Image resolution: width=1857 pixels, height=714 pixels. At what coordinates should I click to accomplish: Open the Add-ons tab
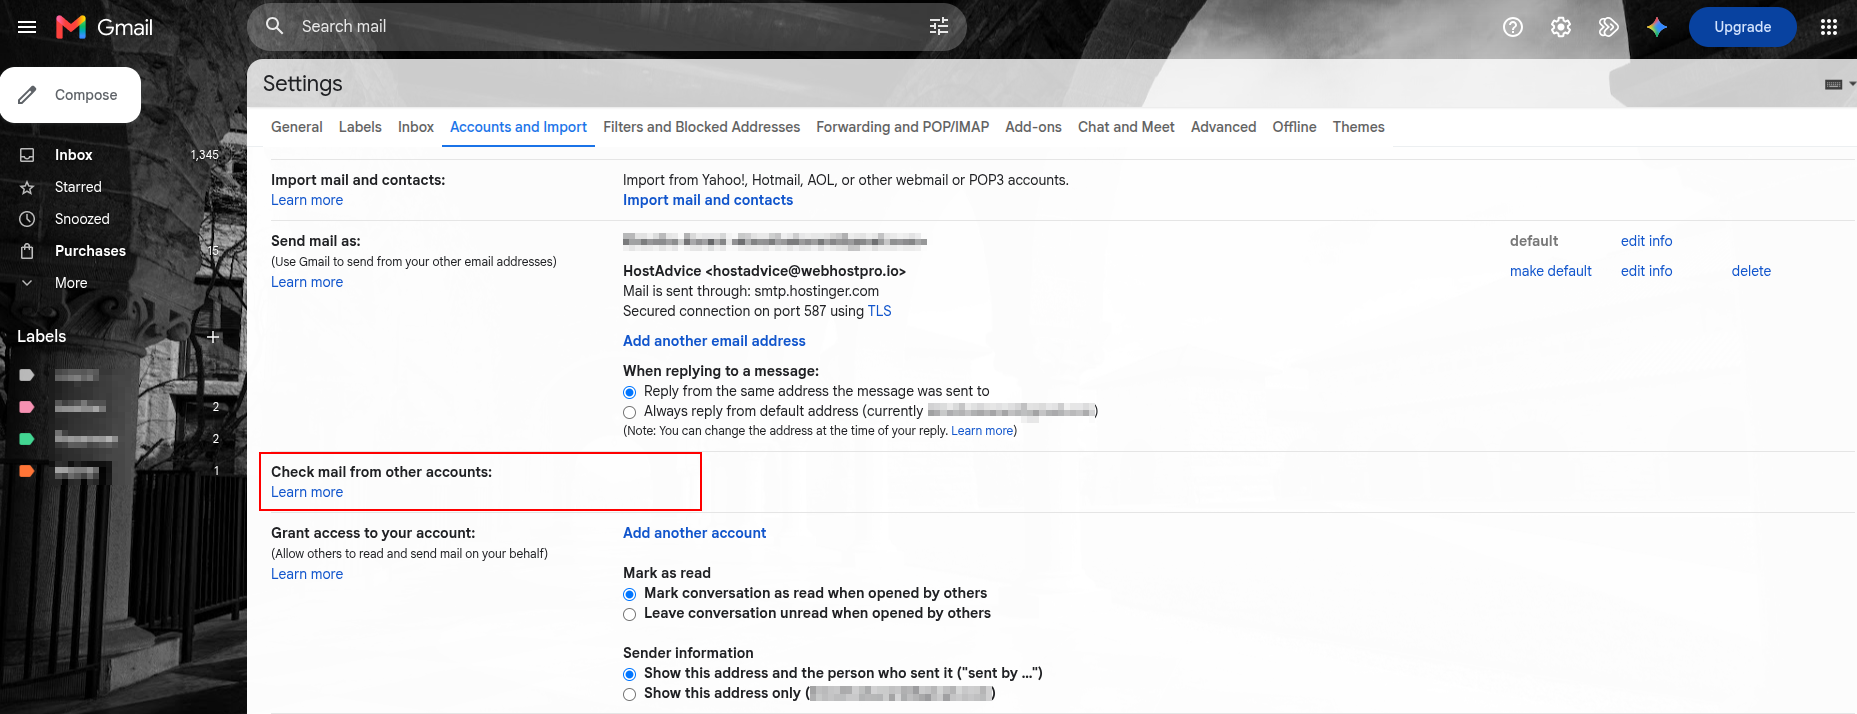tap(1033, 127)
